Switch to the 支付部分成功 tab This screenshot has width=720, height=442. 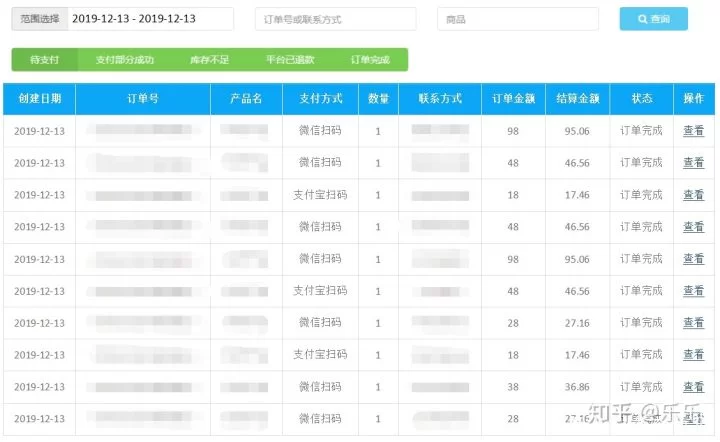point(125,60)
